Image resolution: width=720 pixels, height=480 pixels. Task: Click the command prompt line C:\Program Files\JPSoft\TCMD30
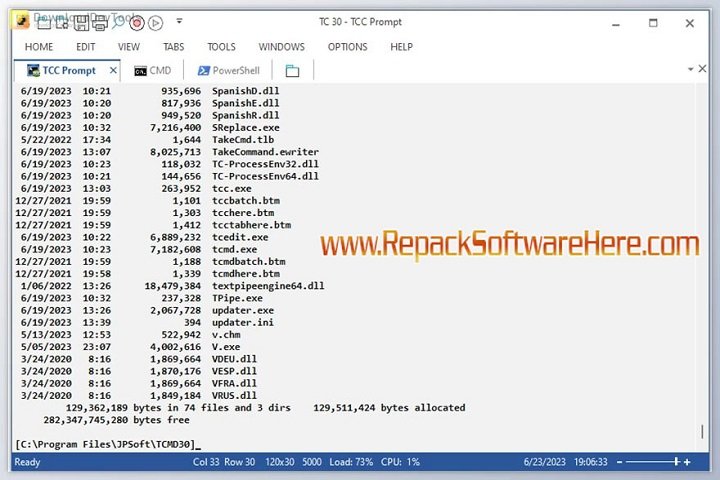pos(108,445)
